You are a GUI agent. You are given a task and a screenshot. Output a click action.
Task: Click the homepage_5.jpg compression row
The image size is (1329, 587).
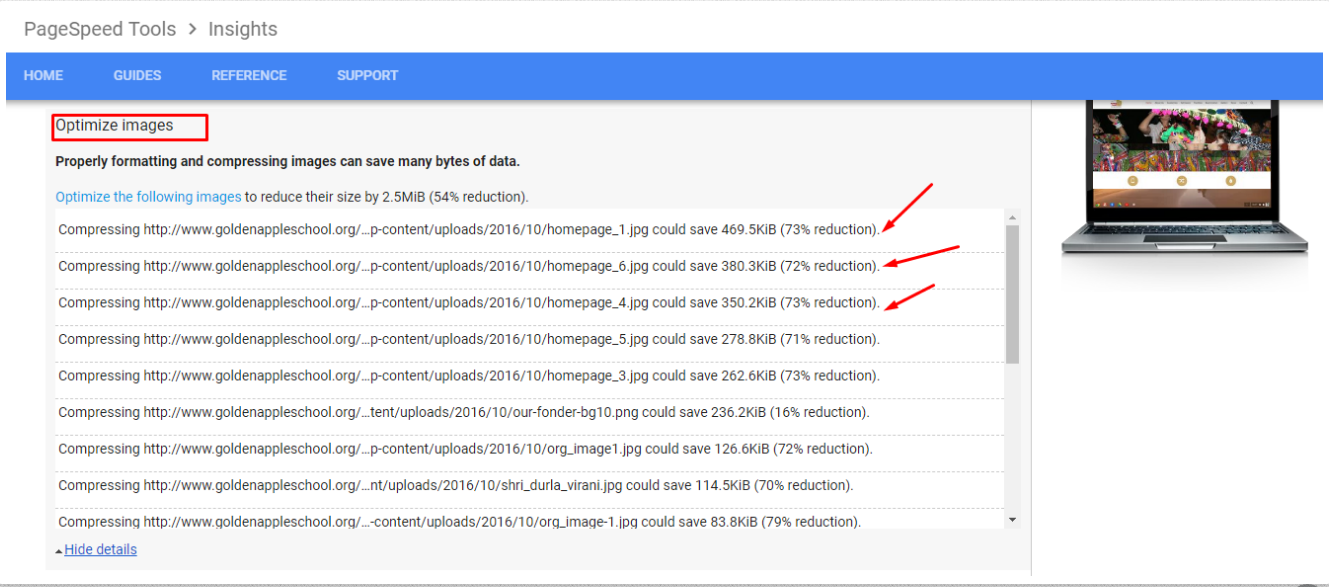[468, 339]
